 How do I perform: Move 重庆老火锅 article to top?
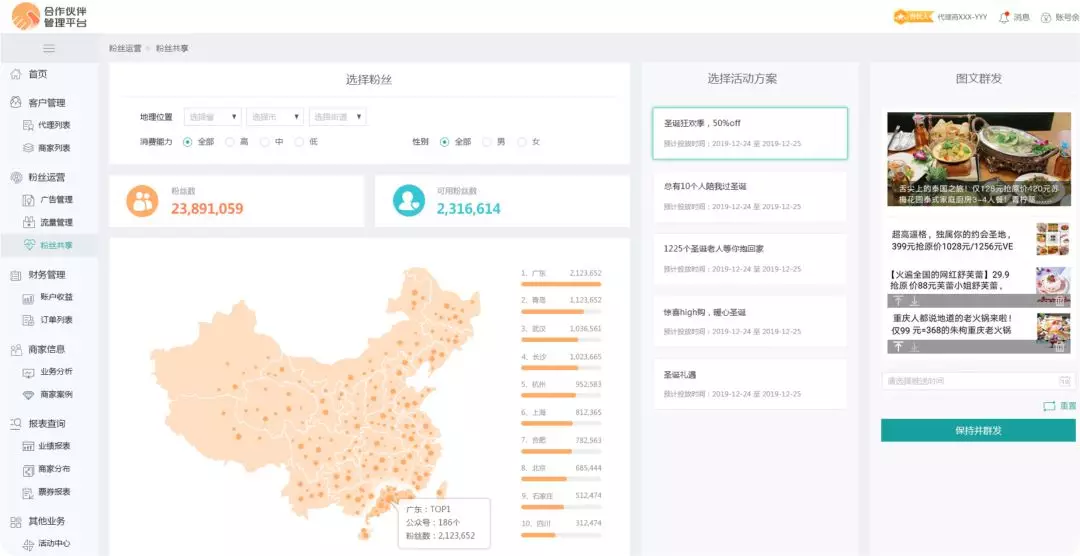[x=899, y=347]
